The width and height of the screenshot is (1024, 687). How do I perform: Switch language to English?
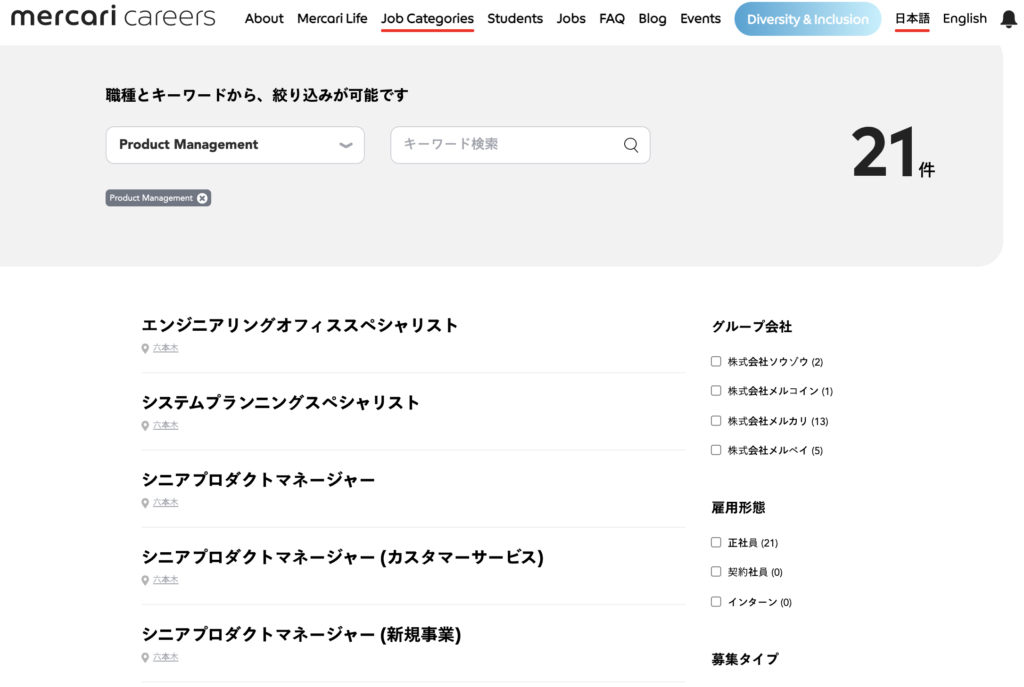coord(964,19)
